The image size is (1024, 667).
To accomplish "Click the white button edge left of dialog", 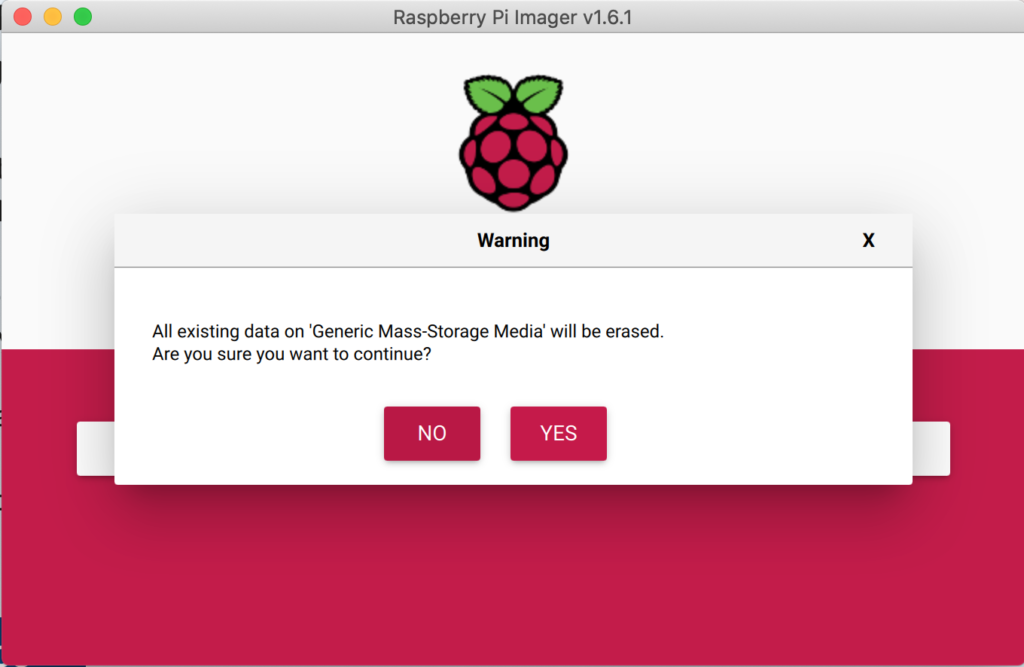I will [x=95, y=448].
